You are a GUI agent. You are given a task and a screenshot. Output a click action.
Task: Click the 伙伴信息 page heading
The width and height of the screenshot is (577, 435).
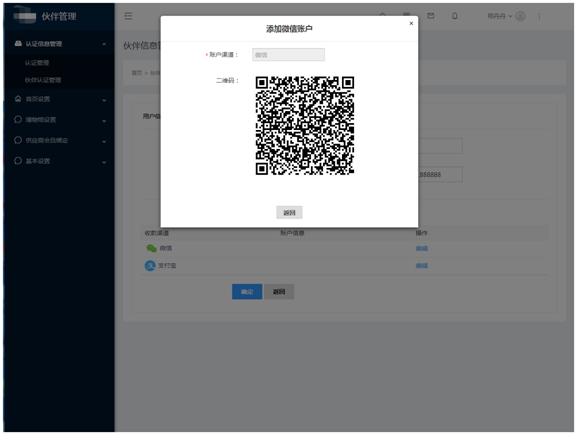point(142,46)
